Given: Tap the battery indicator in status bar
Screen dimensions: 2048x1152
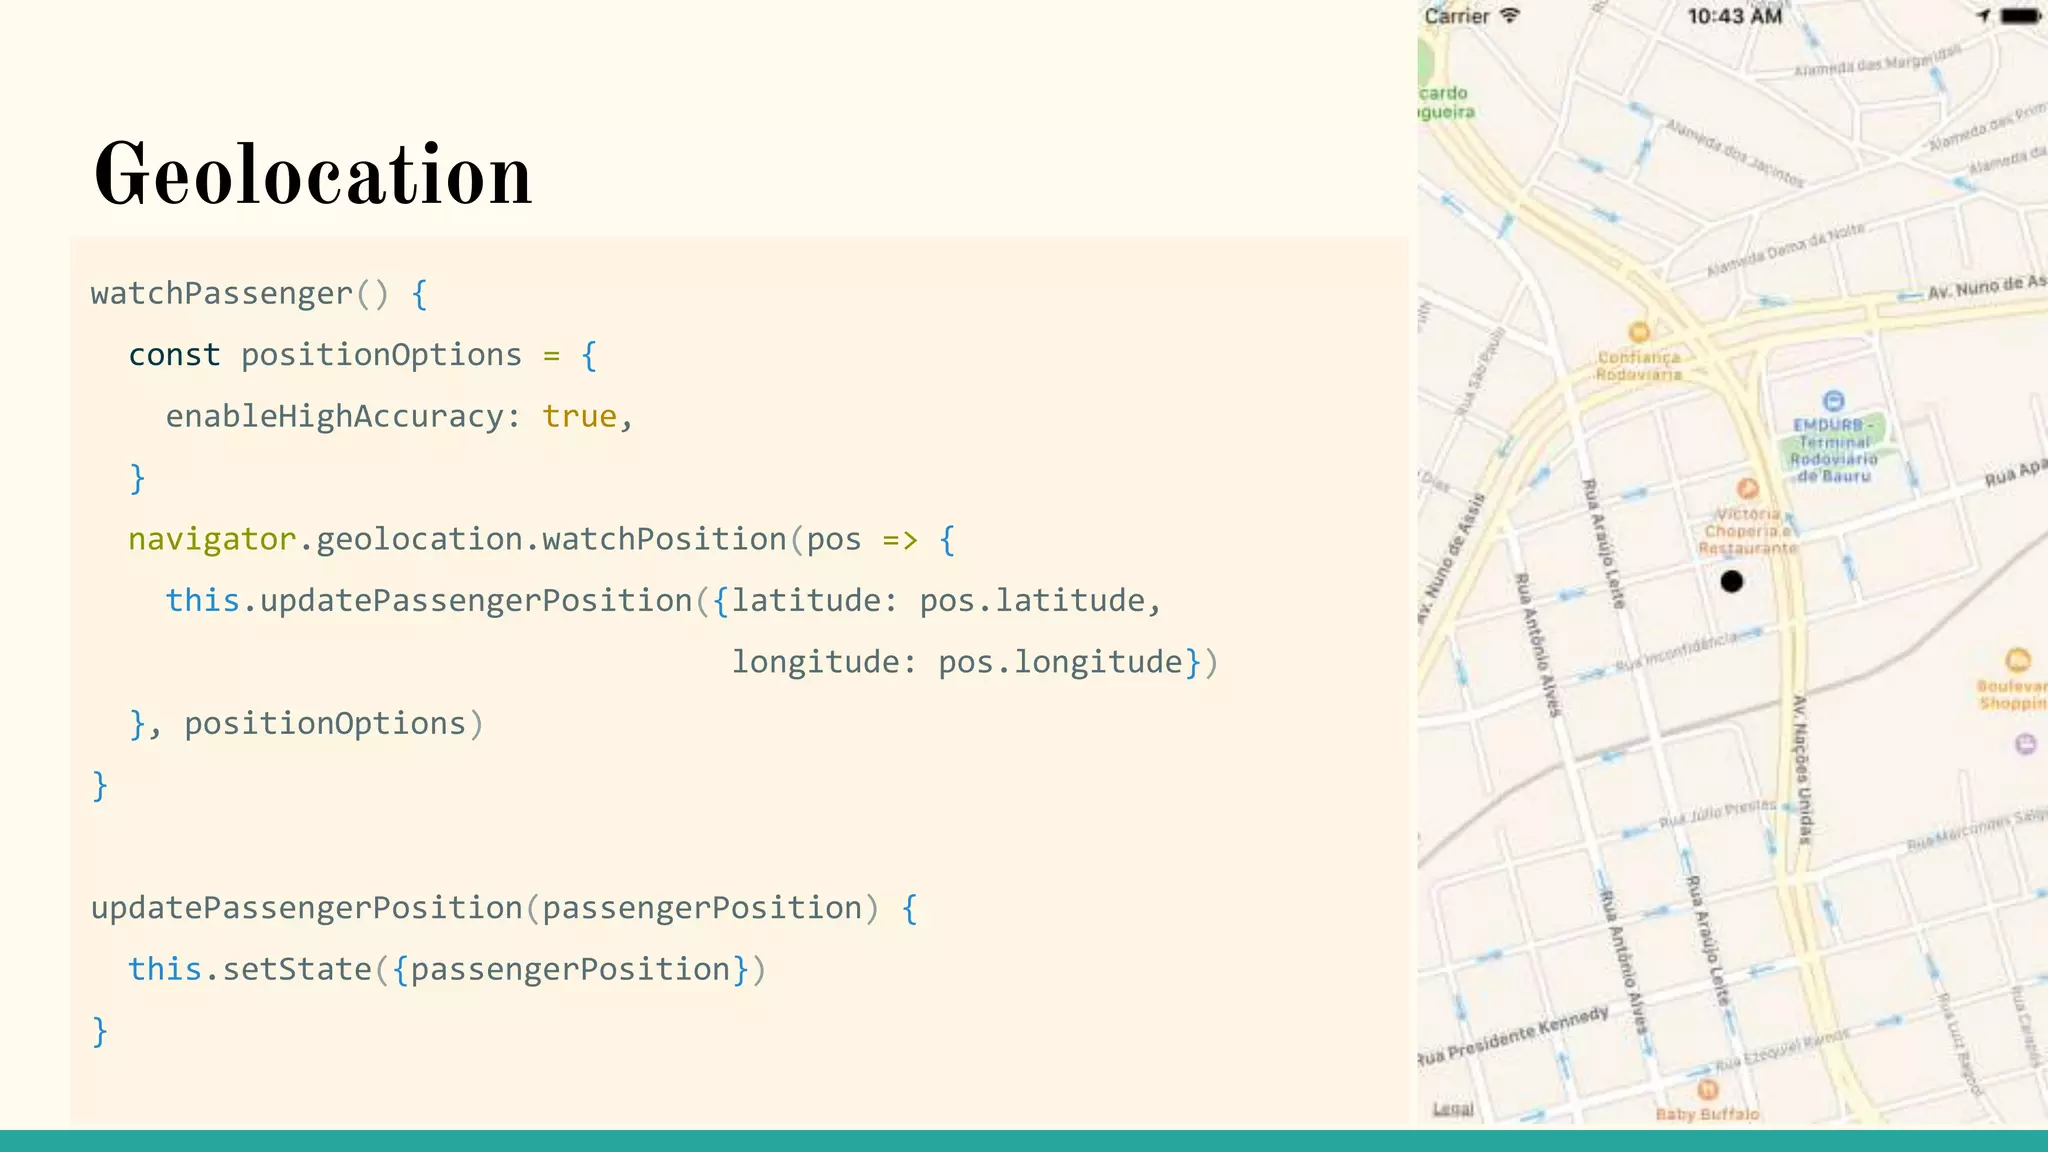Looking at the screenshot, I should tap(2021, 16).
